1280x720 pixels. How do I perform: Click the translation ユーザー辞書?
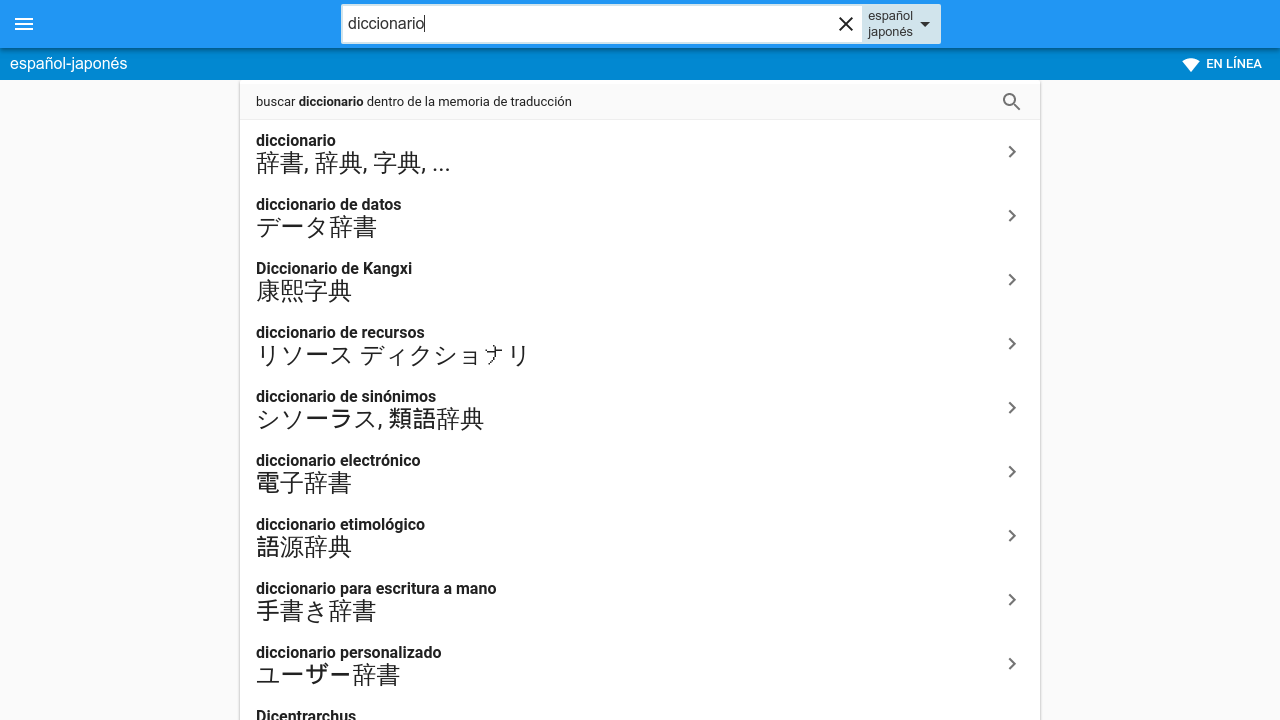328,676
